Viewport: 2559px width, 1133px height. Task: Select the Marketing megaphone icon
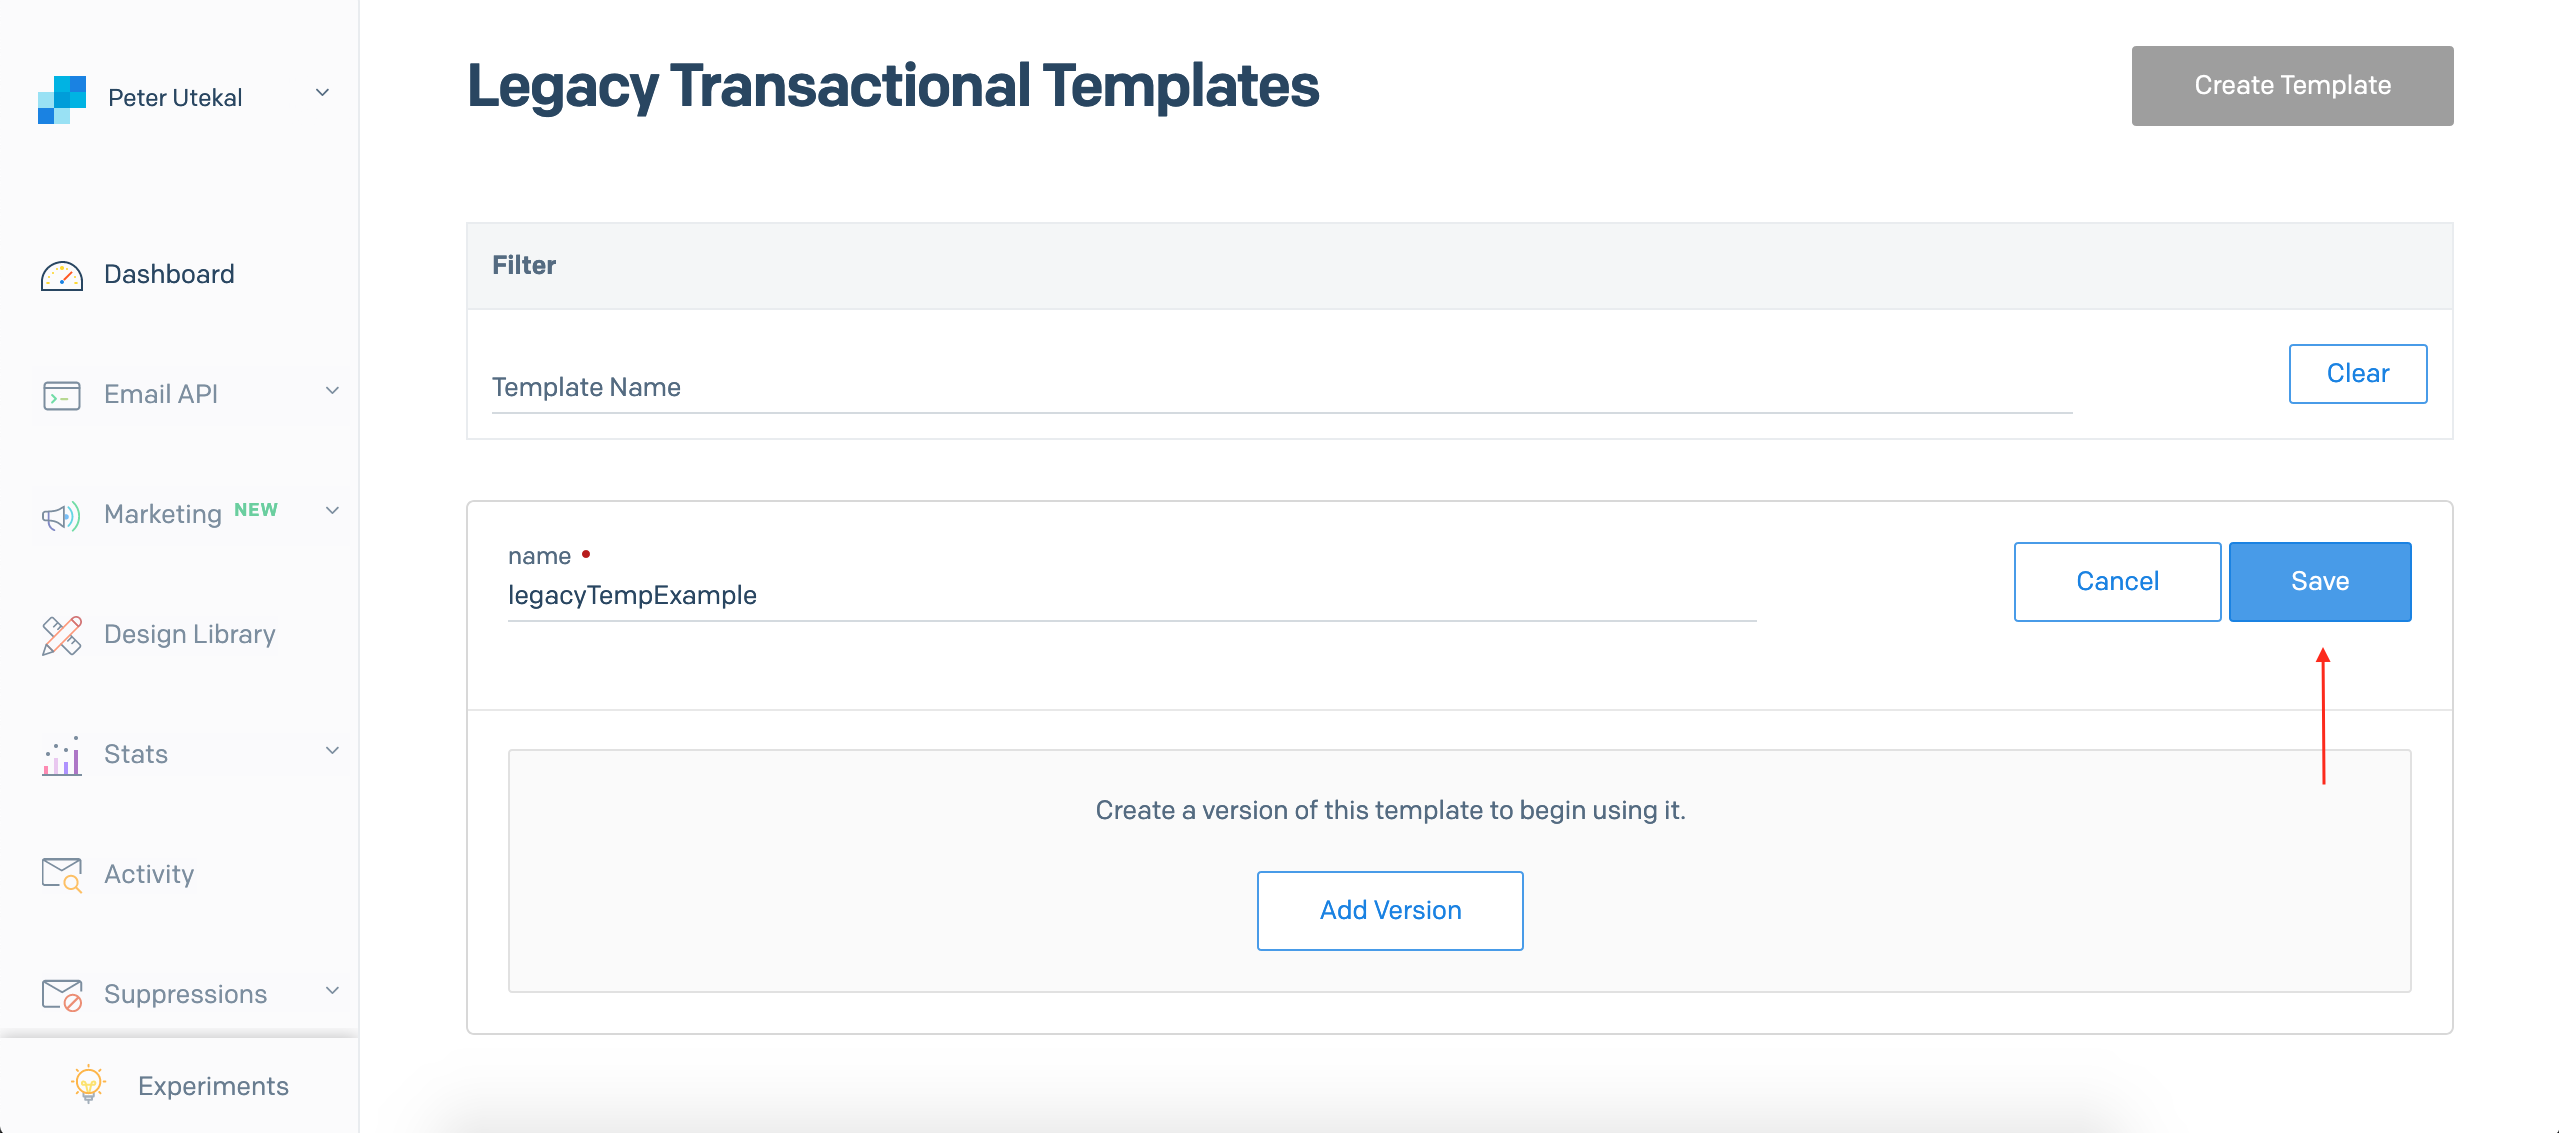pos(61,514)
